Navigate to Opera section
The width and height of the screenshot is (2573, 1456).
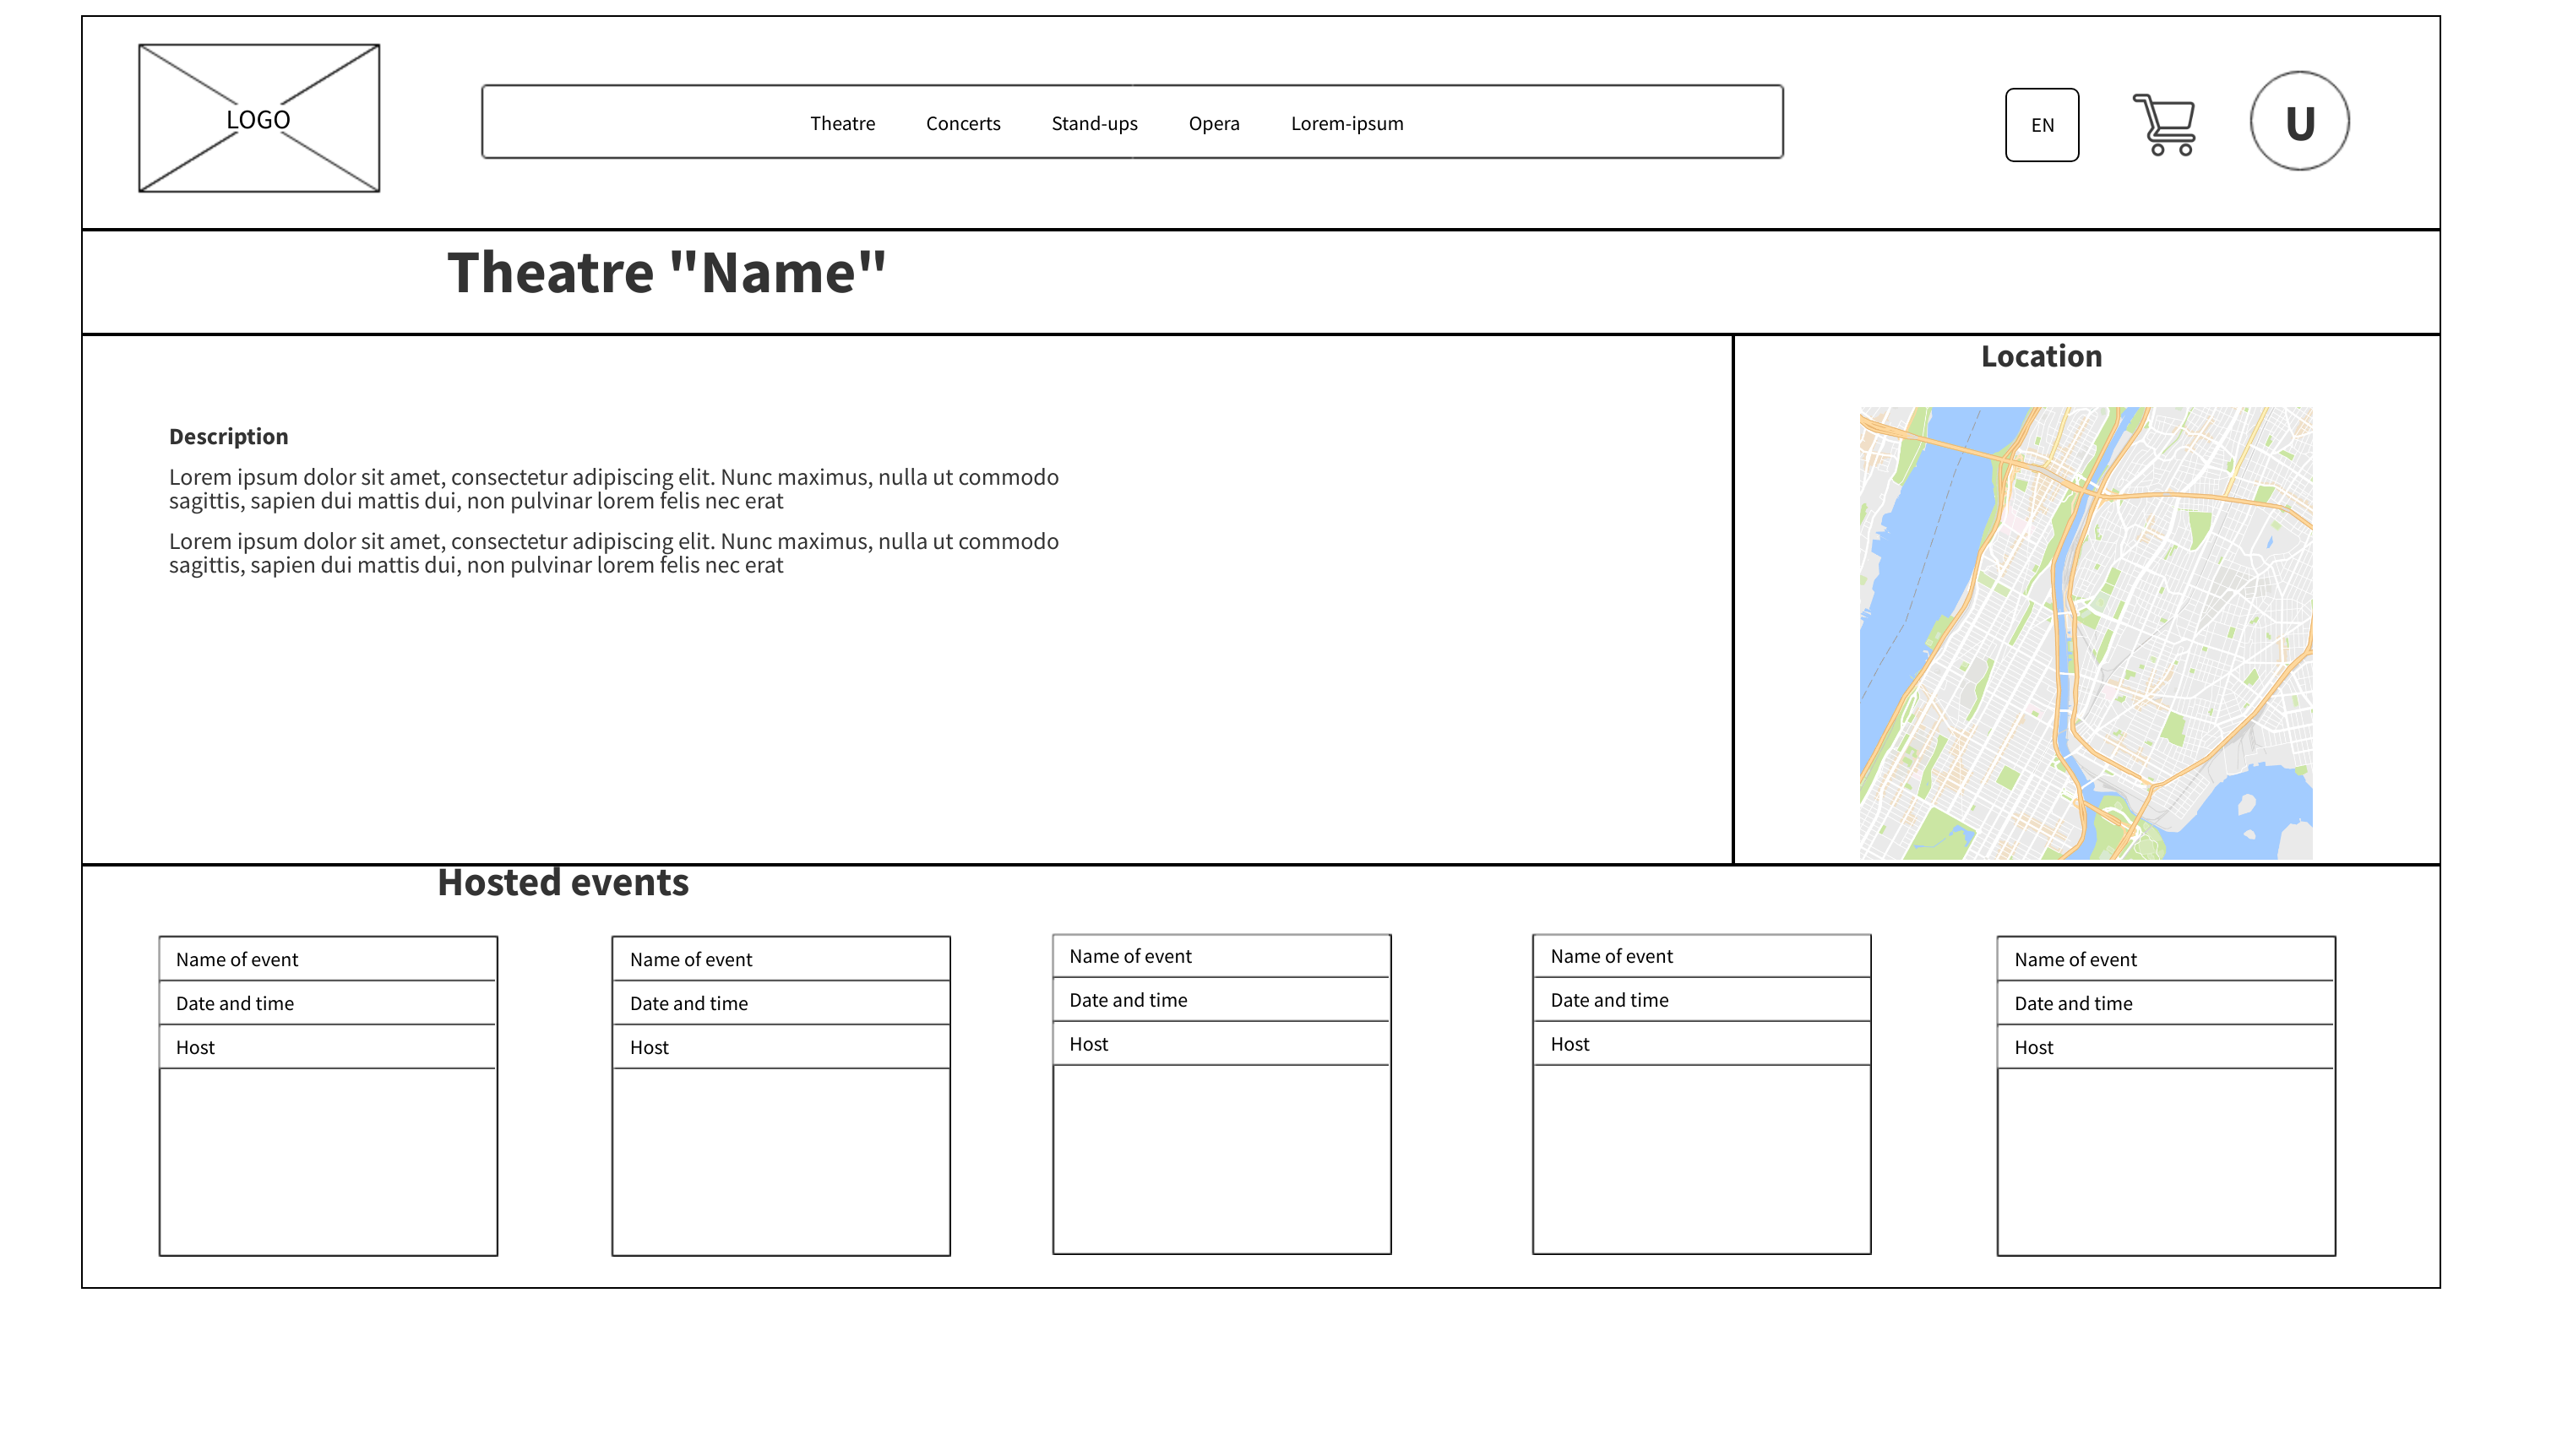(x=1213, y=123)
